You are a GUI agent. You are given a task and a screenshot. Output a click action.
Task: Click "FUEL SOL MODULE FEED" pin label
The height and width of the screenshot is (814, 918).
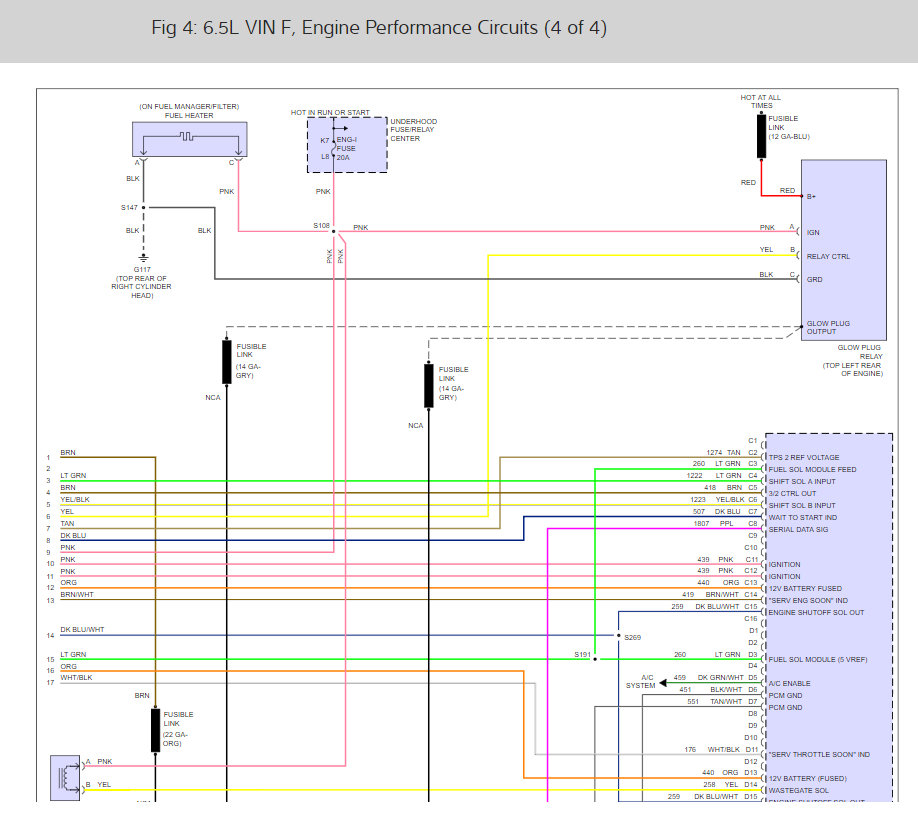pyautogui.click(x=812, y=470)
